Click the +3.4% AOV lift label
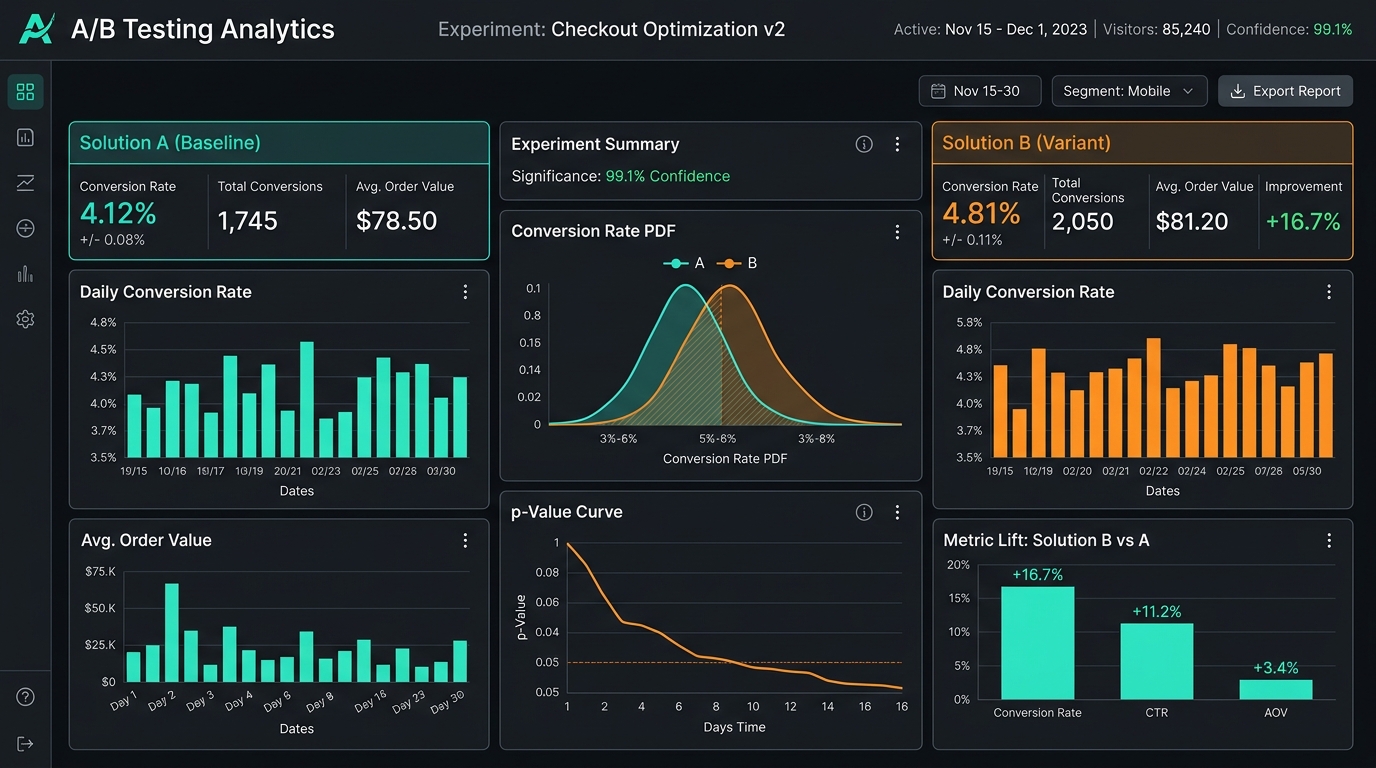The width and height of the screenshot is (1376, 768). pos(1276,668)
